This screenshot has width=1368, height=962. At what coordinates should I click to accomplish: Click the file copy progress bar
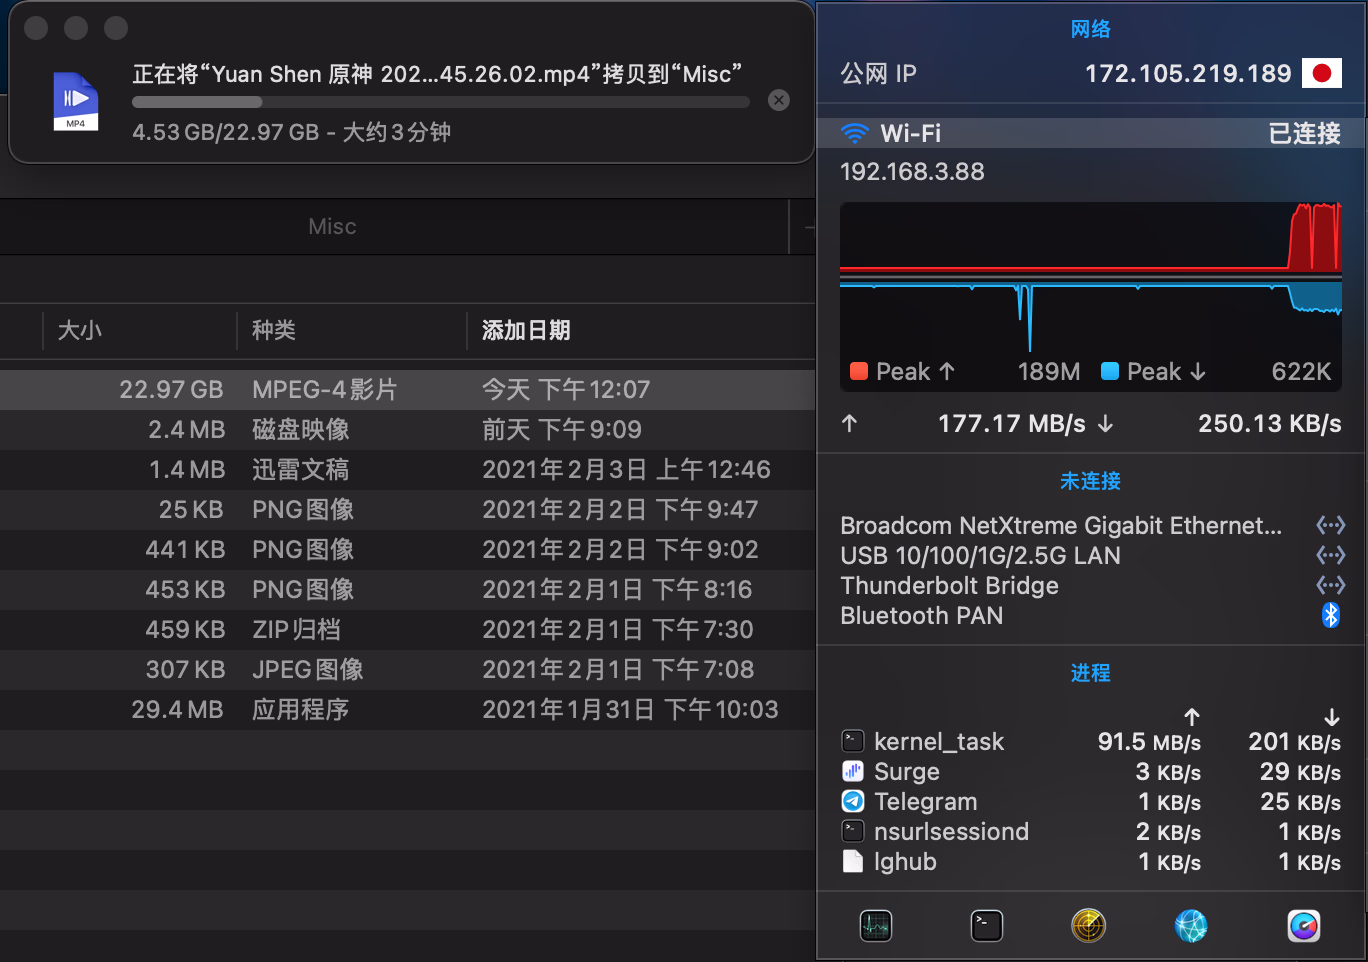[440, 102]
